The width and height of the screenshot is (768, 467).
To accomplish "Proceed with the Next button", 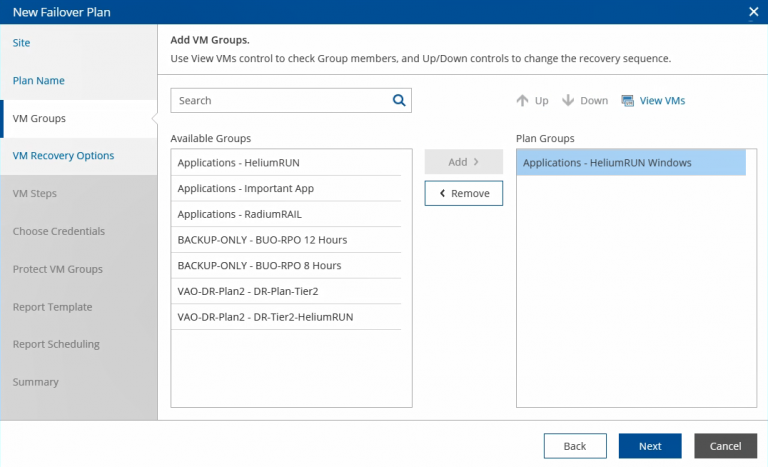I will tap(650, 446).
